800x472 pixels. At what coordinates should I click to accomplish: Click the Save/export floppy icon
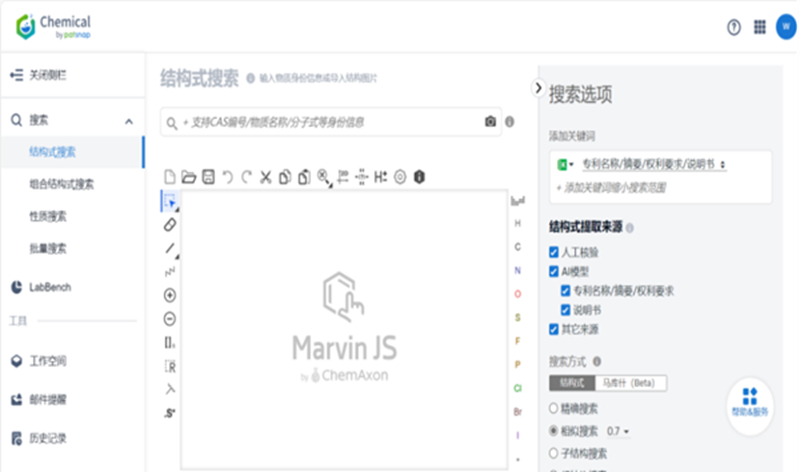tap(208, 177)
